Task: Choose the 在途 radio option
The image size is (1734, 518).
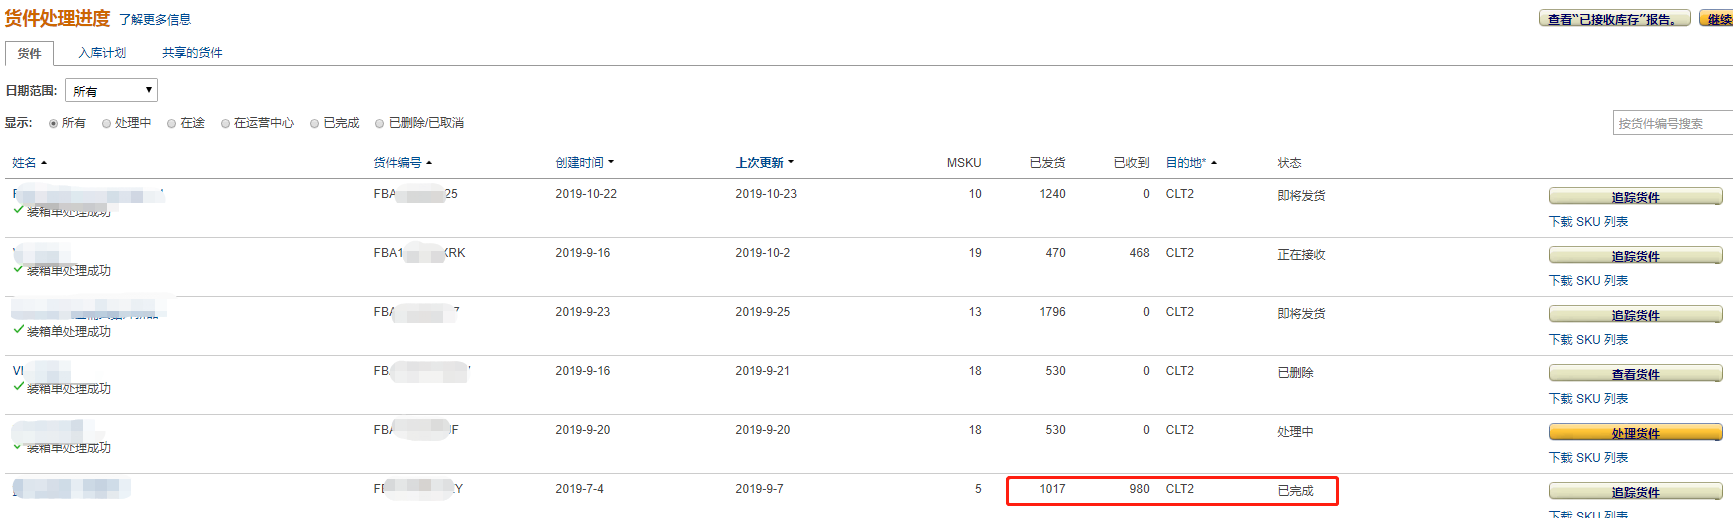Action: [172, 124]
